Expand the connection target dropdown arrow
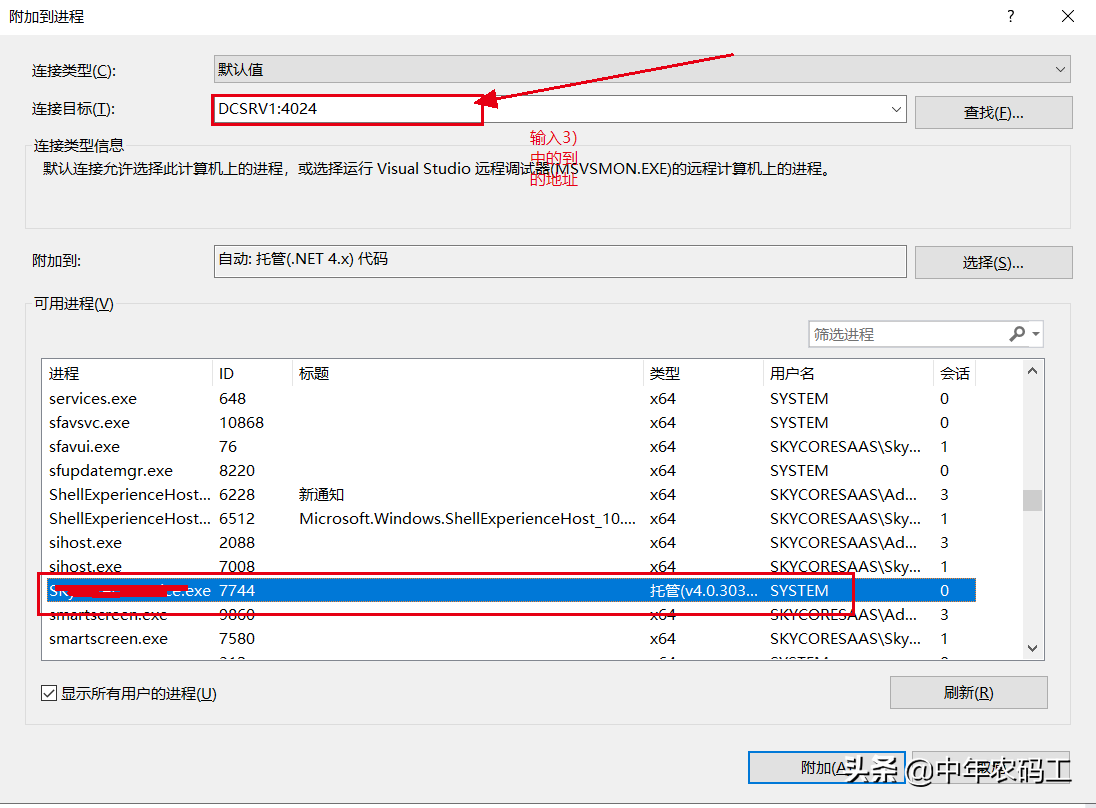Viewport: 1096px width, 808px height. tap(895, 109)
